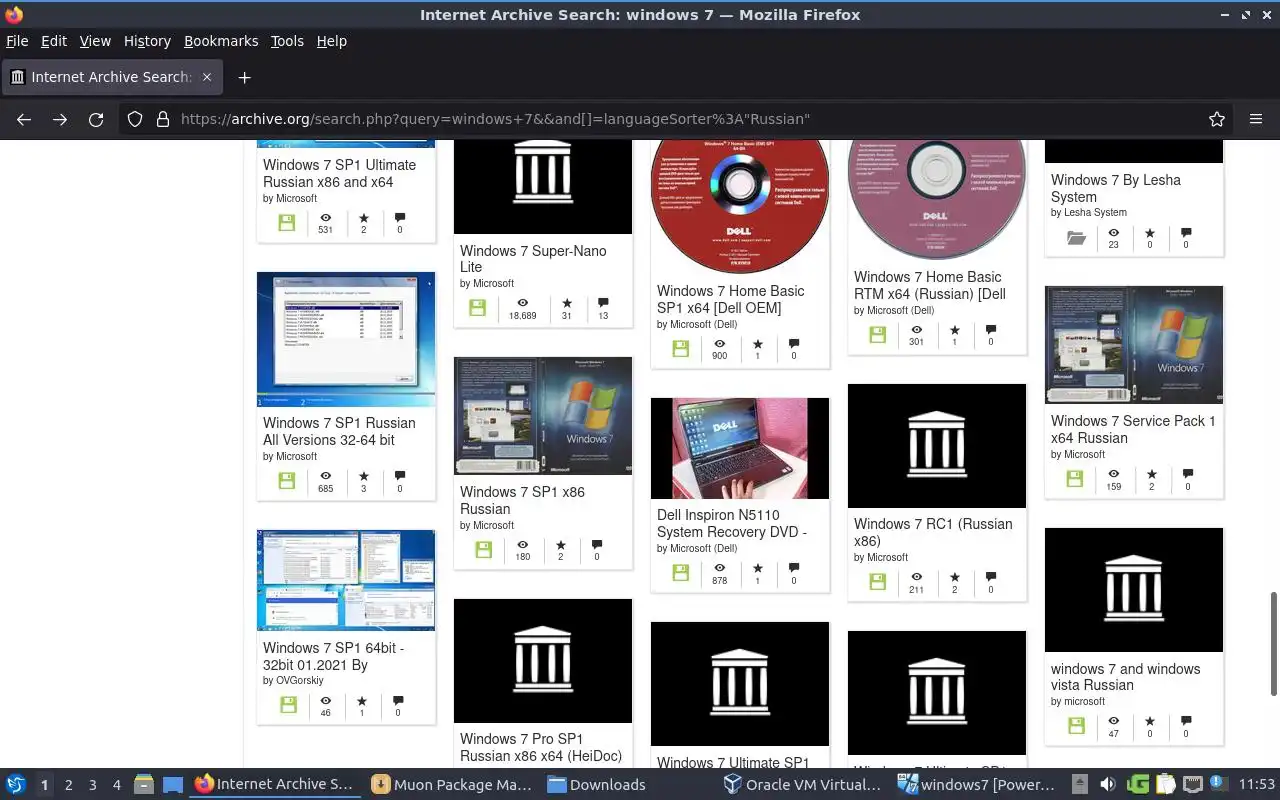
Task: Click the browser Back arrow
Action: point(24,119)
